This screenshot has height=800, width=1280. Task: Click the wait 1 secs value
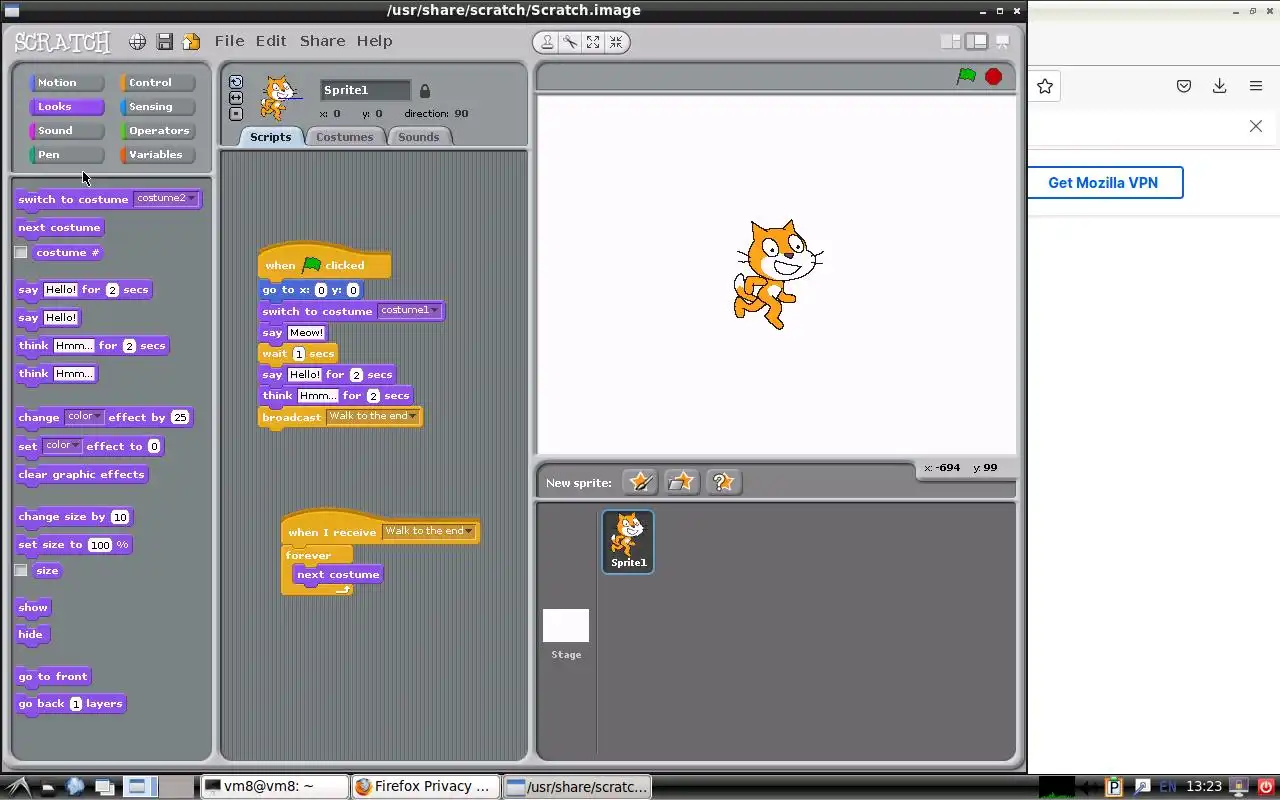click(298, 354)
